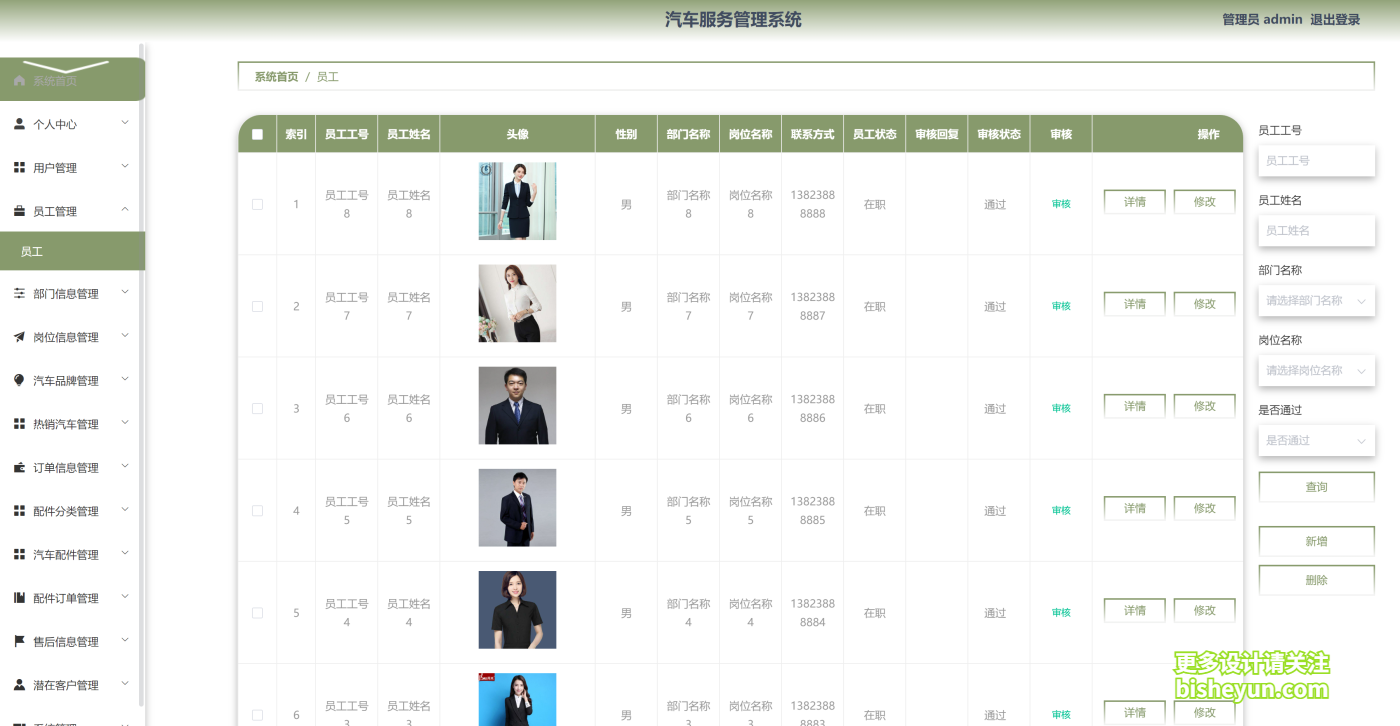
Task: Click the wallet icon for 订单信息管理
Action: 19,467
